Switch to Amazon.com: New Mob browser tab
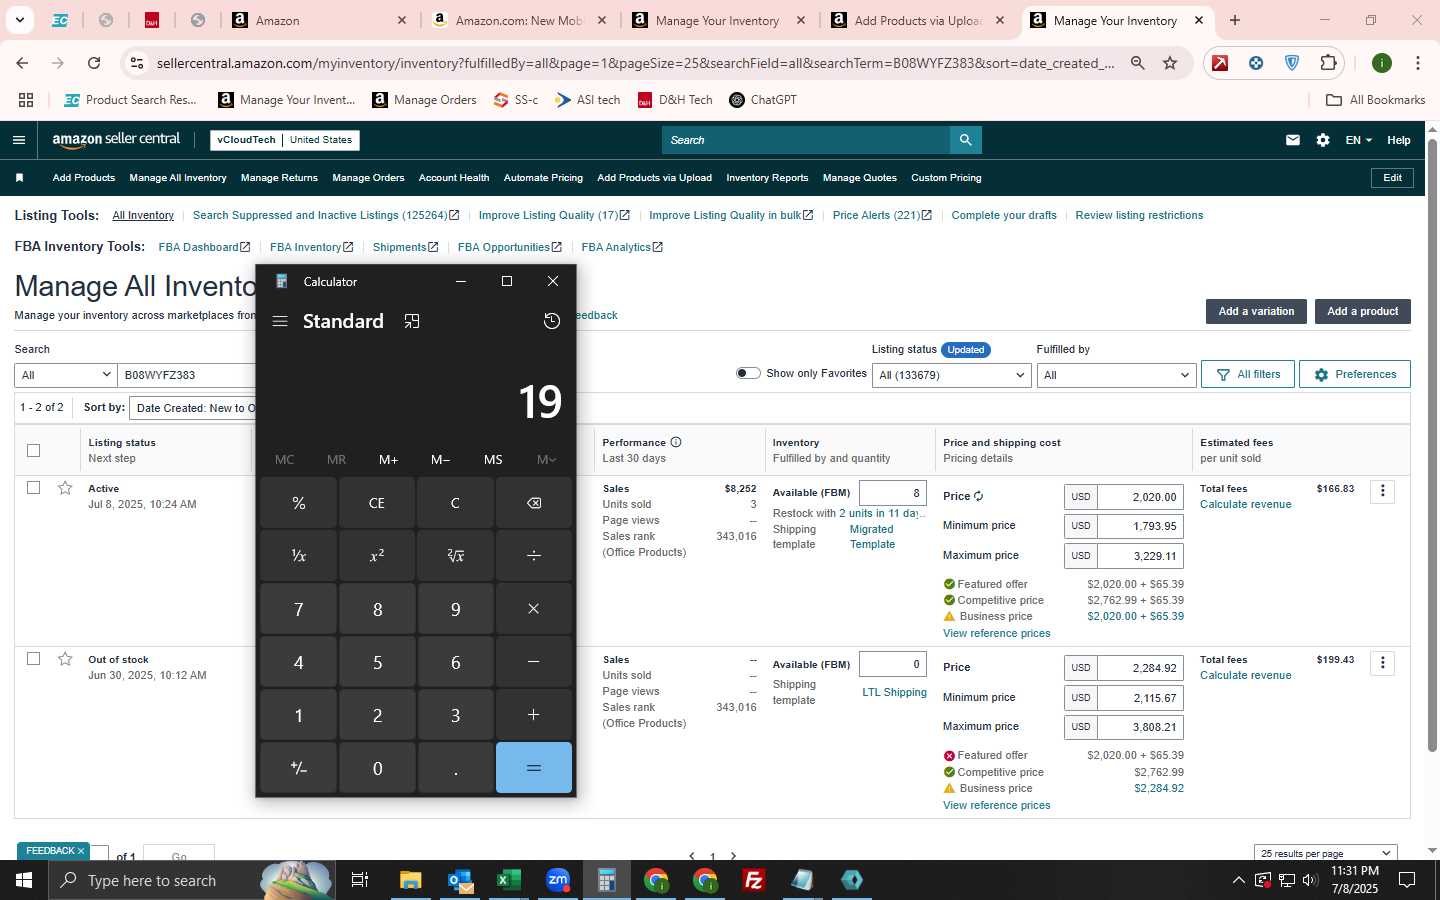The height and width of the screenshot is (900, 1440). click(x=518, y=20)
